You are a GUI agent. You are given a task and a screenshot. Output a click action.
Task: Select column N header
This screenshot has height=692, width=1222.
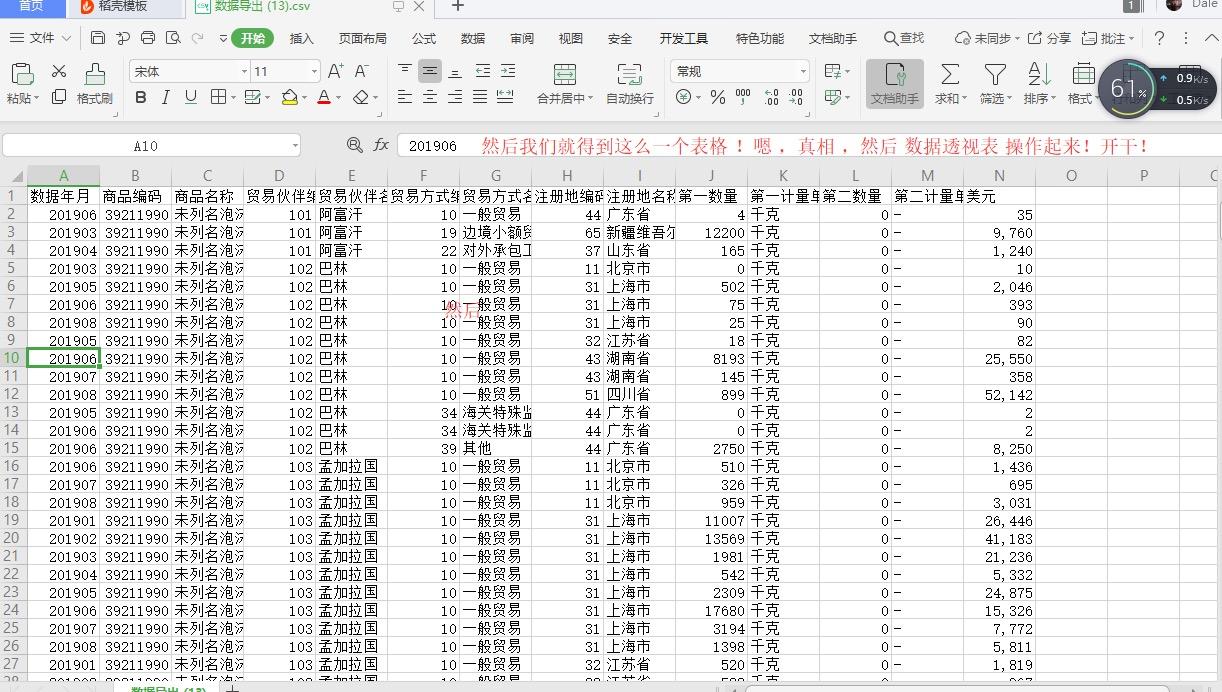click(x=999, y=176)
